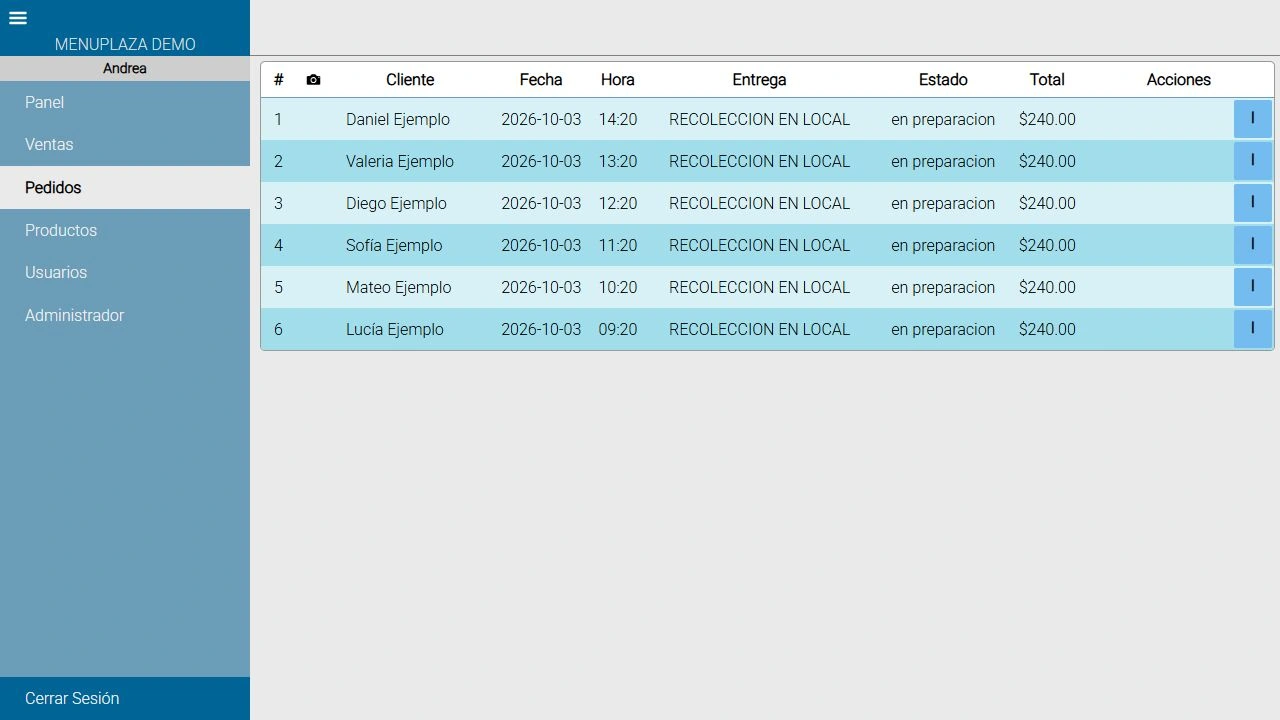Click the Estado column header
This screenshot has width=1280, height=720.
[943, 80]
